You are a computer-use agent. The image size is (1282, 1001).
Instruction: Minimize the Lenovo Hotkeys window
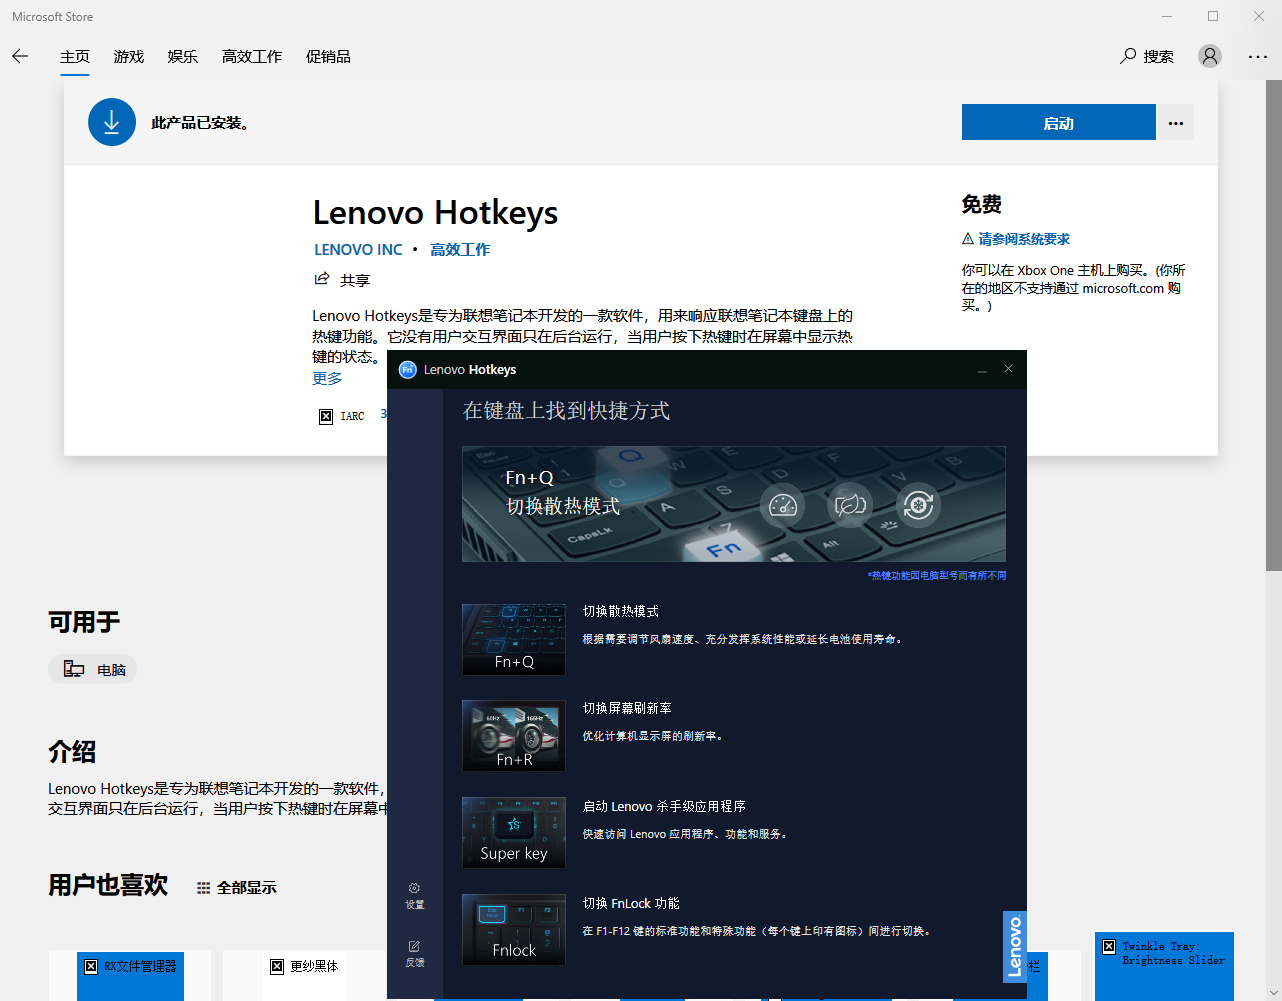coord(982,370)
